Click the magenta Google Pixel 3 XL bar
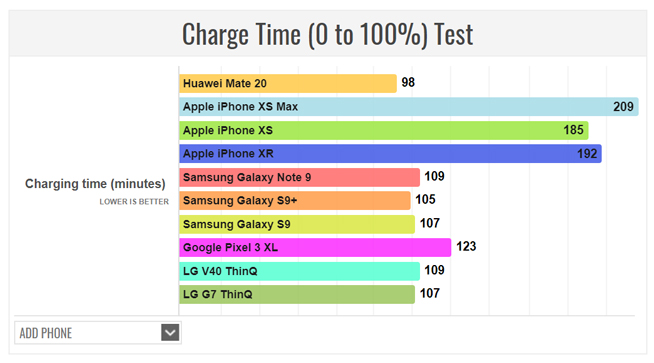The width and height of the screenshot is (654, 363). point(315,247)
